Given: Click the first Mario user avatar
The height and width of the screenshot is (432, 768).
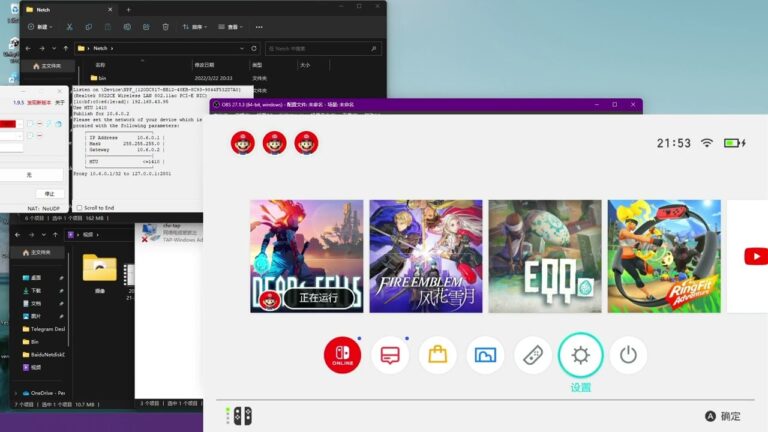Looking at the screenshot, I should [243, 143].
